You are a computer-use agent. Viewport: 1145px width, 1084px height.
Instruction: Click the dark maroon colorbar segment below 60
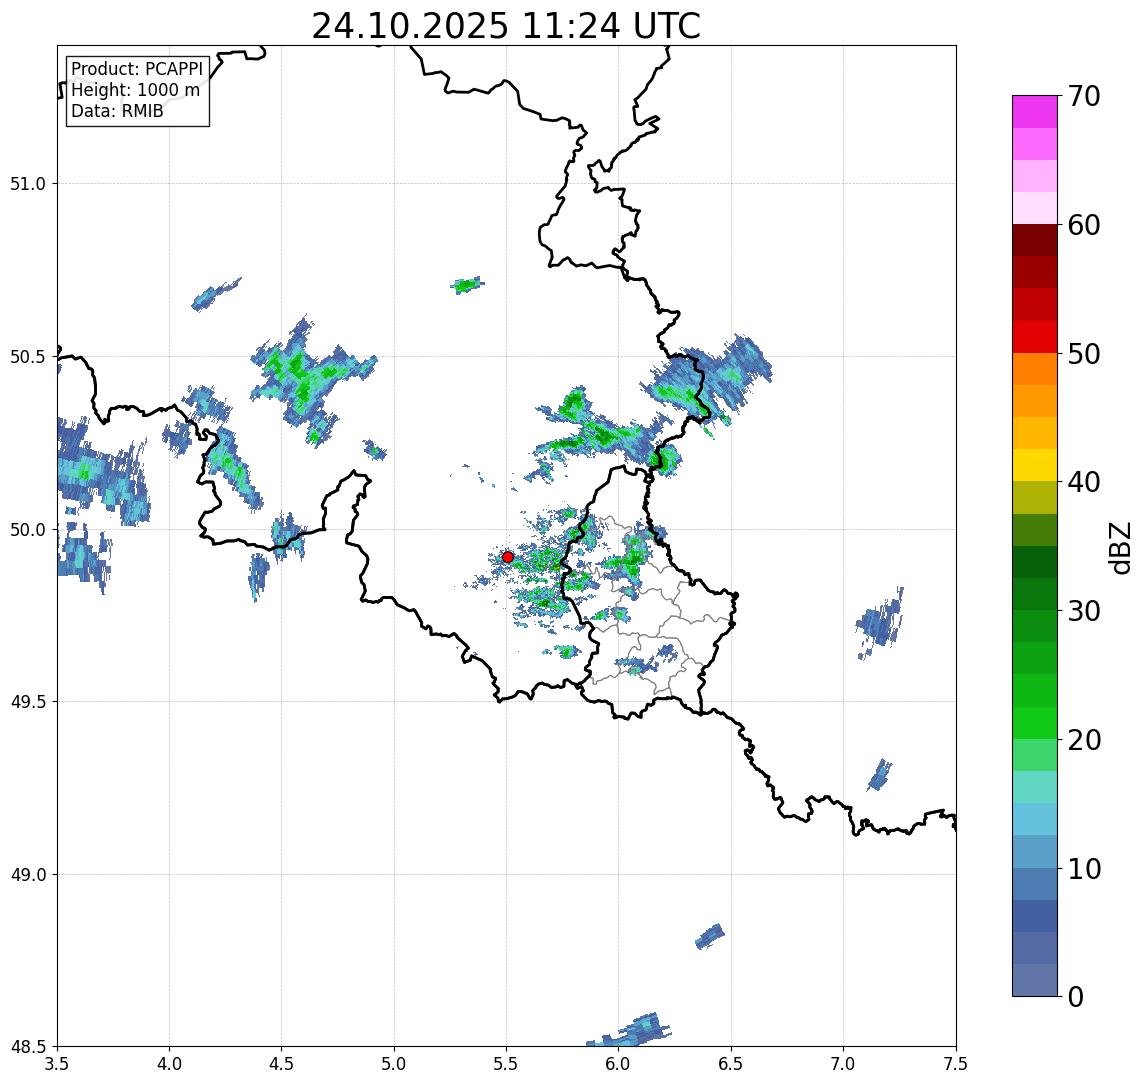pyautogui.click(x=1035, y=240)
